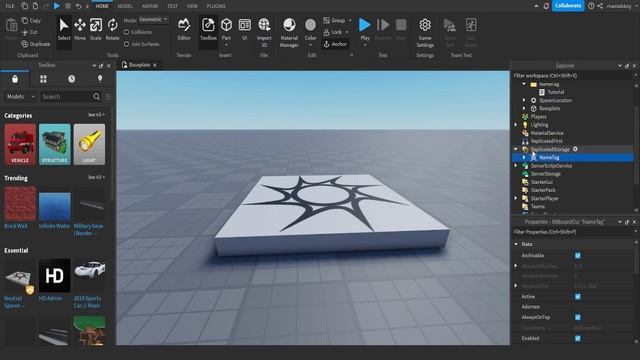The height and width of the screenshot is (360, 640).
Task: Click Cut in Clipboard group
Action: (30, 32)
